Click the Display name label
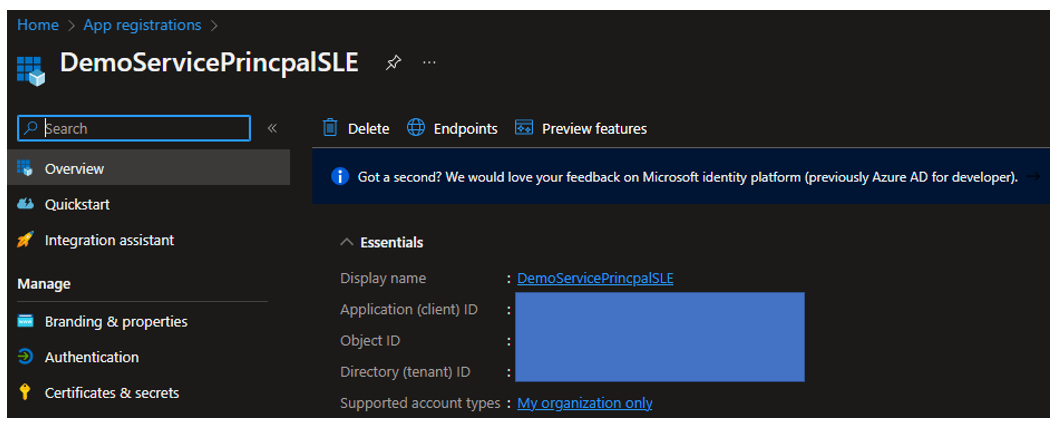The width and height of the screenshot is (1060, 430). (383, 278)
